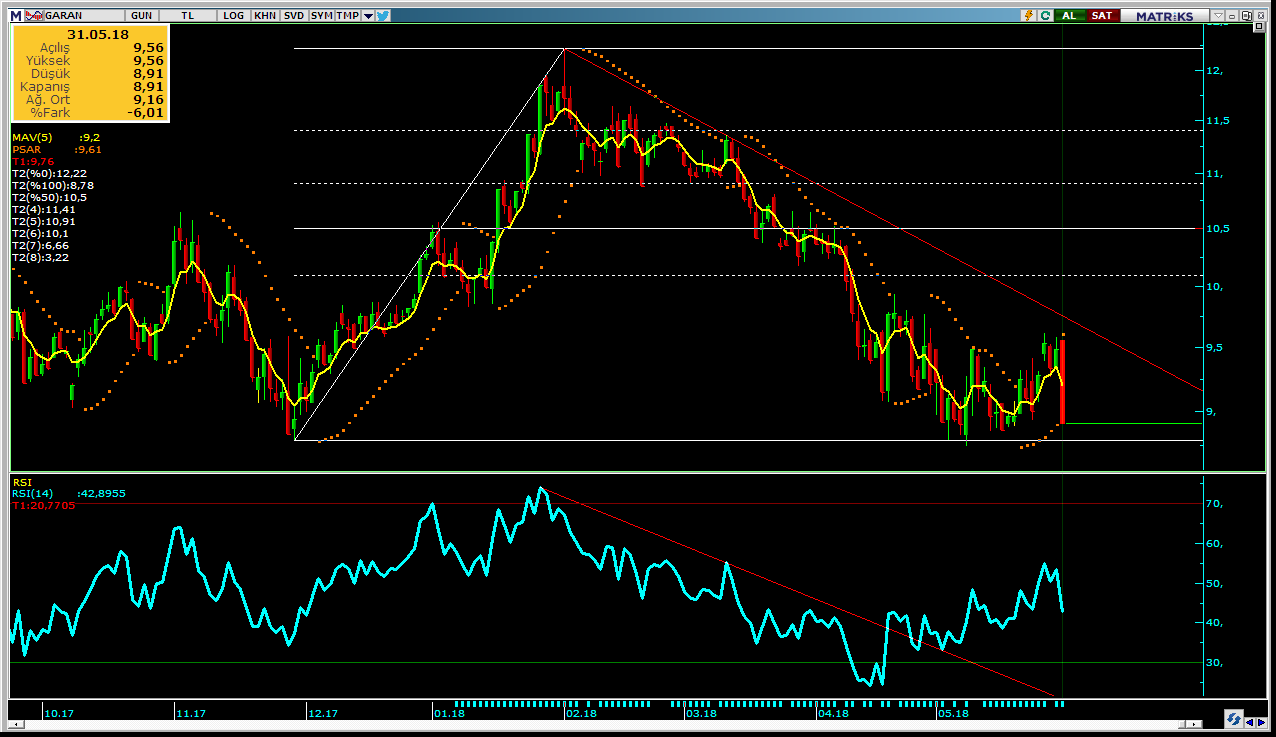The height and width of the screenshot is (737, 1276).
Task: Change the GUN period setting
Action: [141, 16]
